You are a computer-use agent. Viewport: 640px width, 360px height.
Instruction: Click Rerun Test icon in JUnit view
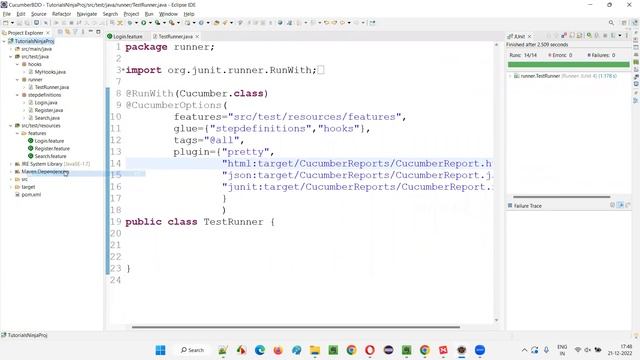pos(589,36)
